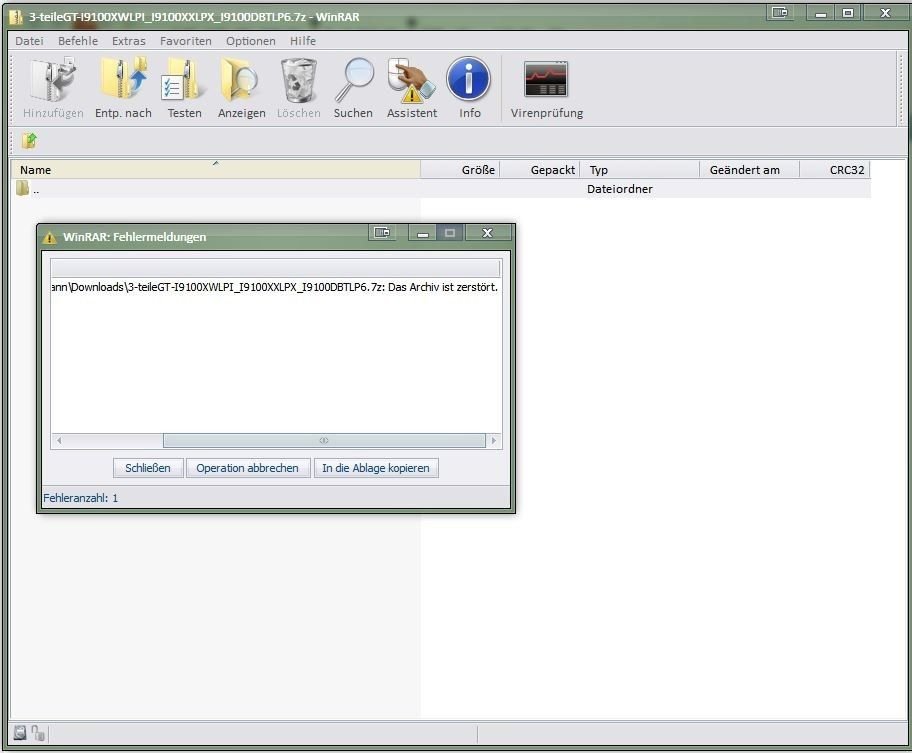Open the Favoriten menu
This screenshot has height=753, width=912.
coord(186,41)
